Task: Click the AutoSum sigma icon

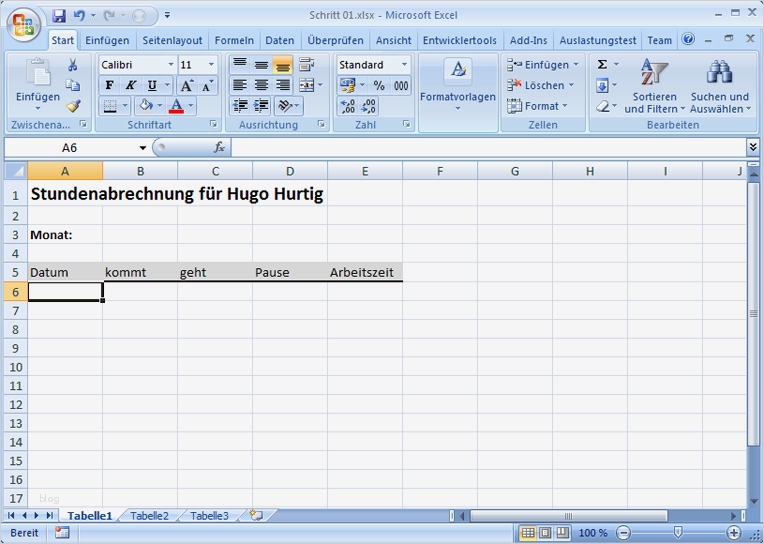Action: (x=602, y=64)
